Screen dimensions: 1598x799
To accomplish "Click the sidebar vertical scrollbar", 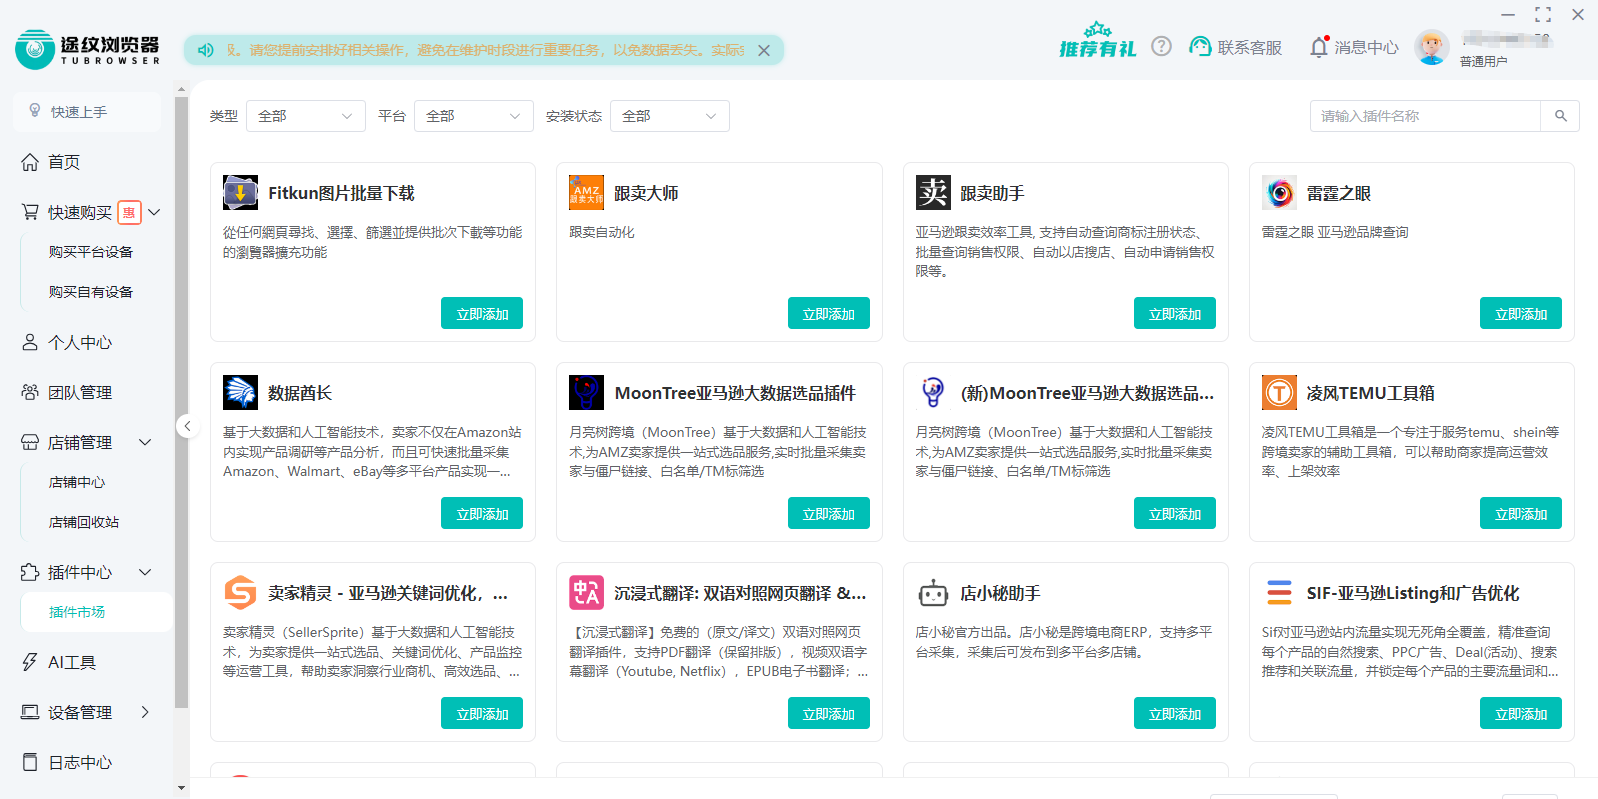I will [181, 400].
